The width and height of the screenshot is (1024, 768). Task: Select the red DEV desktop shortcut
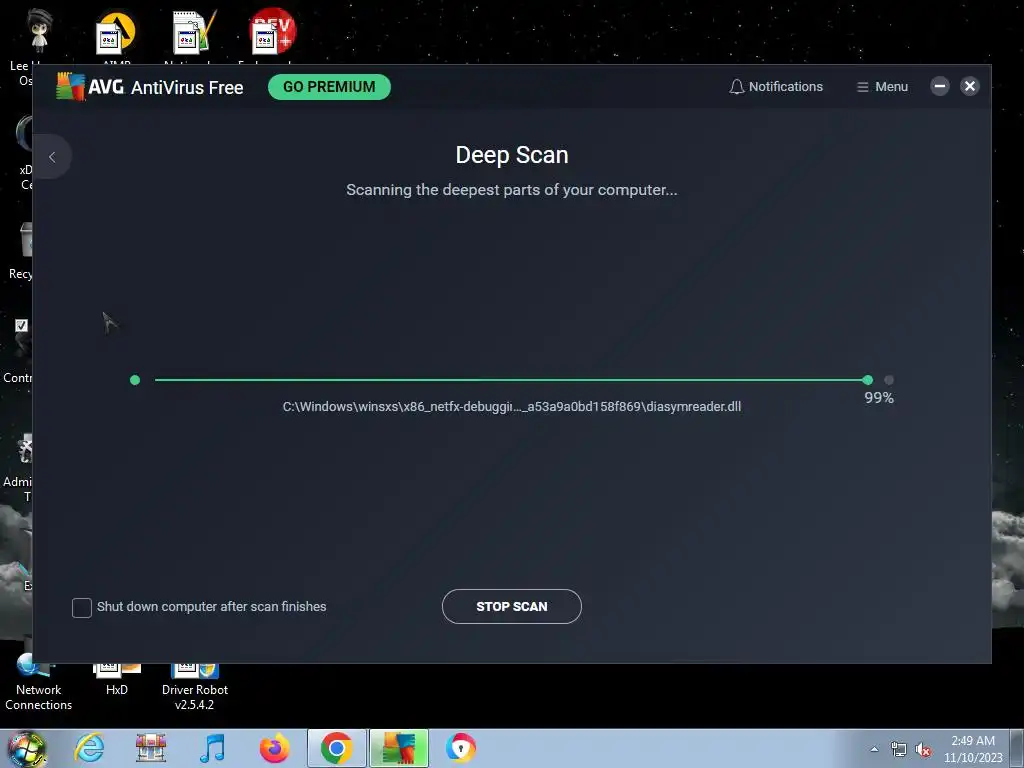(272, 35)
